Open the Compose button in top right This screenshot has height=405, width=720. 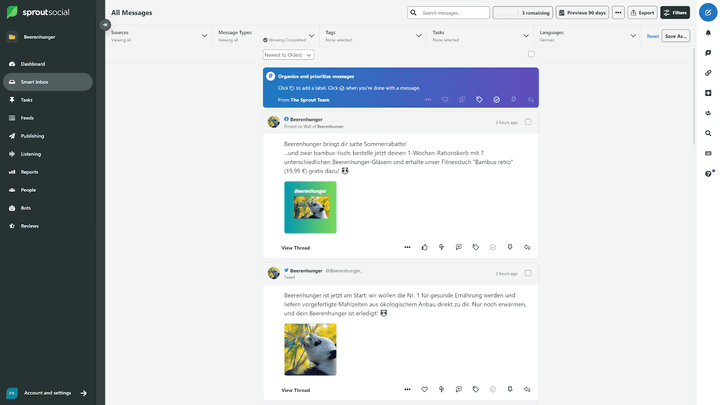(708, 12)
